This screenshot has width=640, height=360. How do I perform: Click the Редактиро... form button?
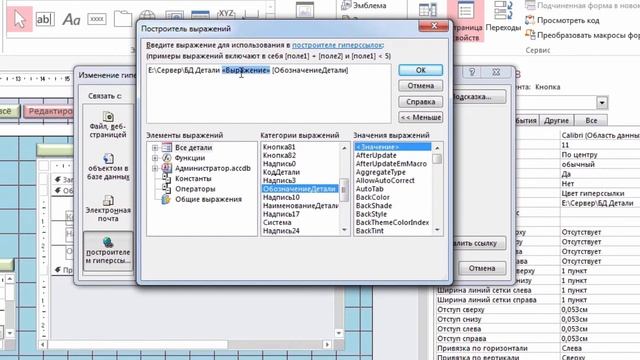tap(48, 111)
